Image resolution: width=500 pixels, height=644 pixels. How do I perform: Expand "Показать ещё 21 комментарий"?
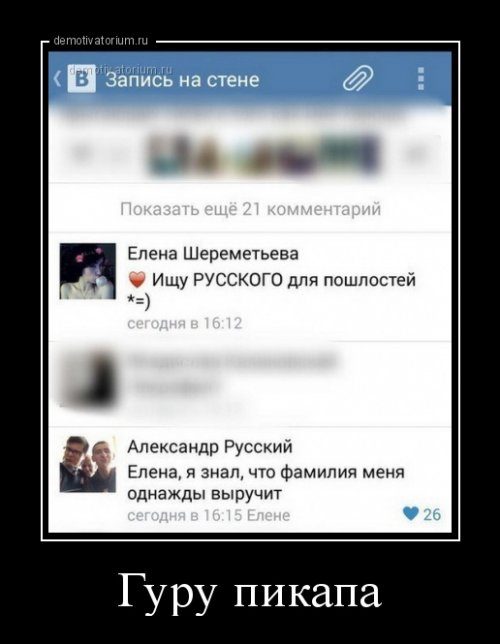(251, 209)
